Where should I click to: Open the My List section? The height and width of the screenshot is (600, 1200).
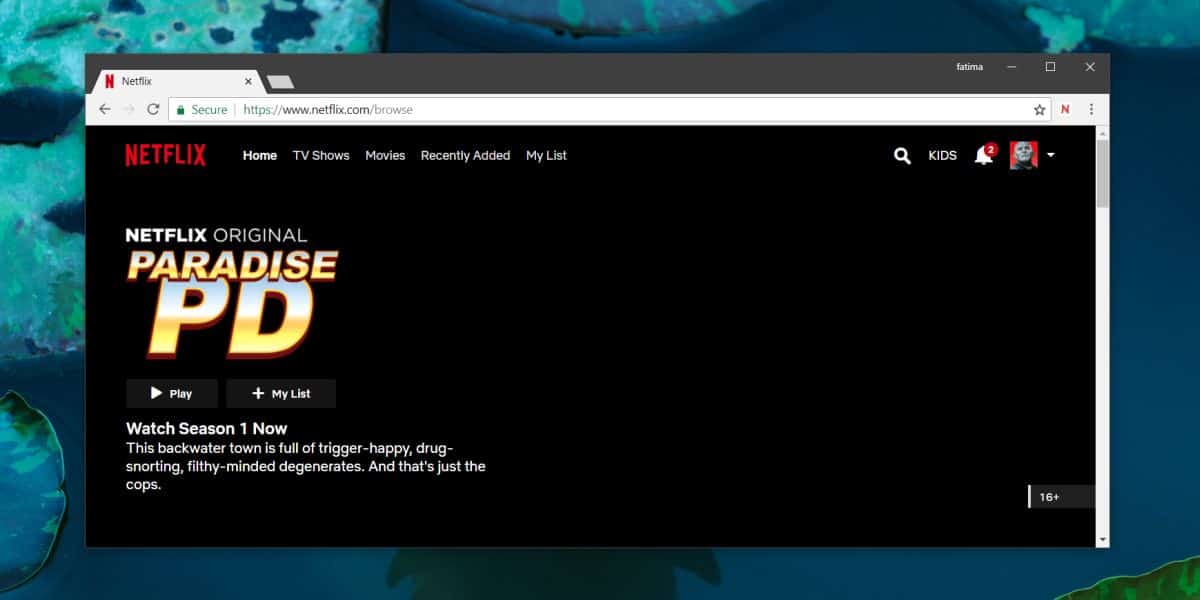tap(546, 156)
